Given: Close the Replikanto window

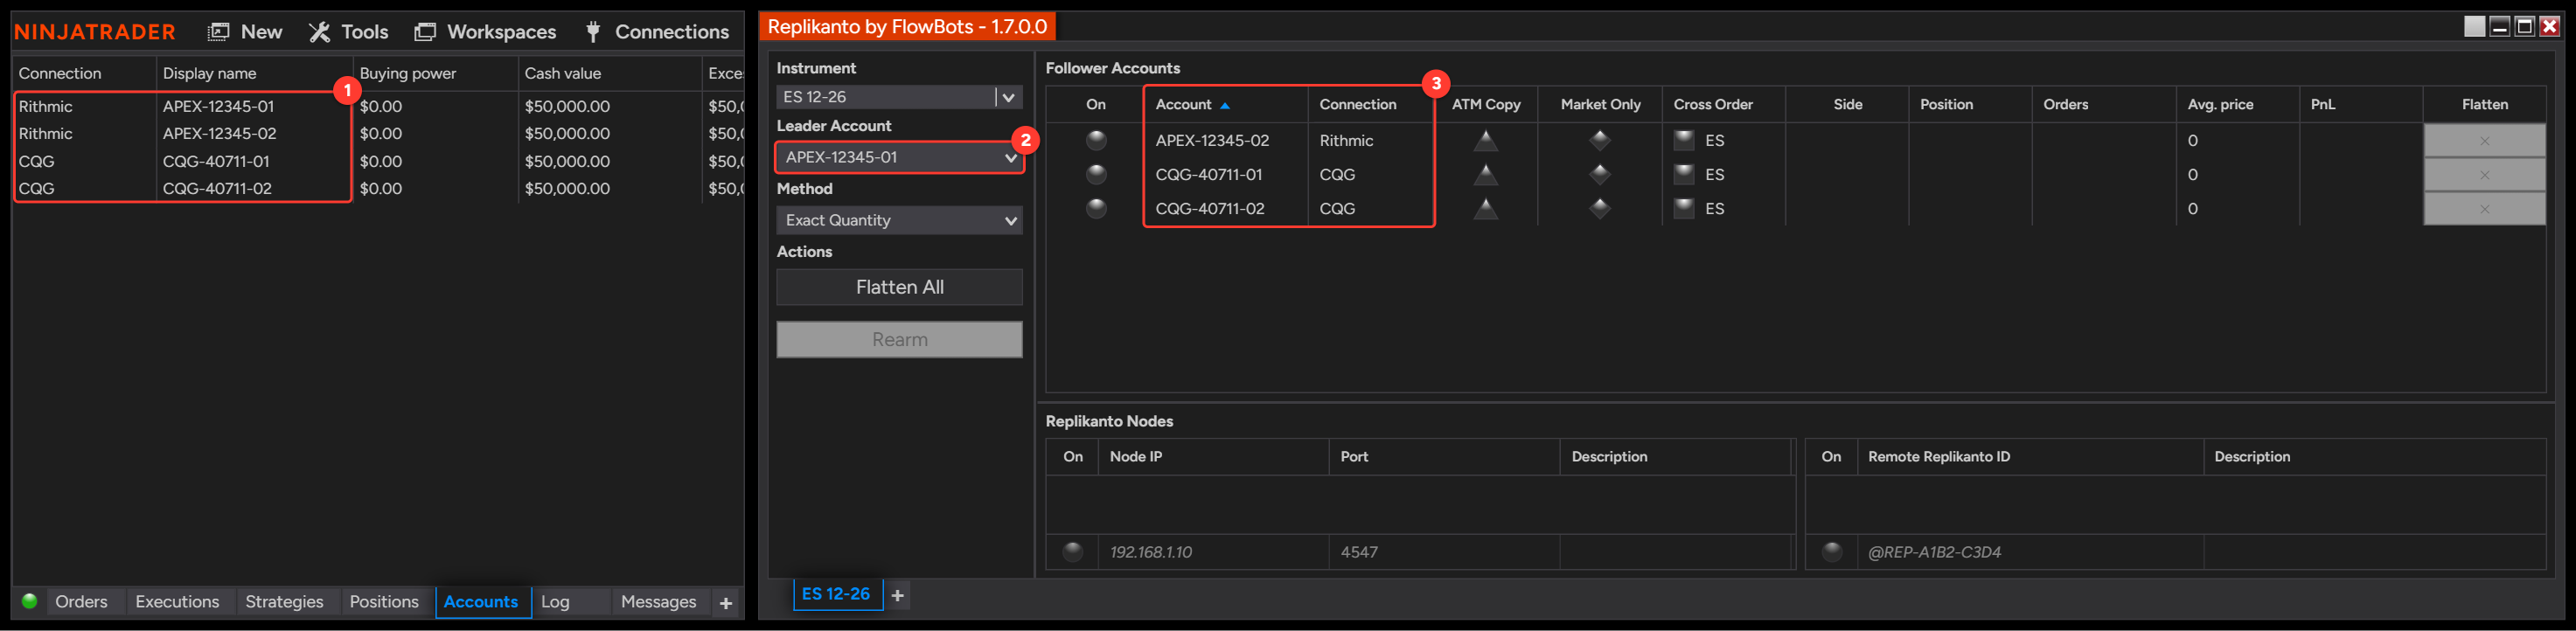Looking at the screenshot, I should [x=2550, y=26].
